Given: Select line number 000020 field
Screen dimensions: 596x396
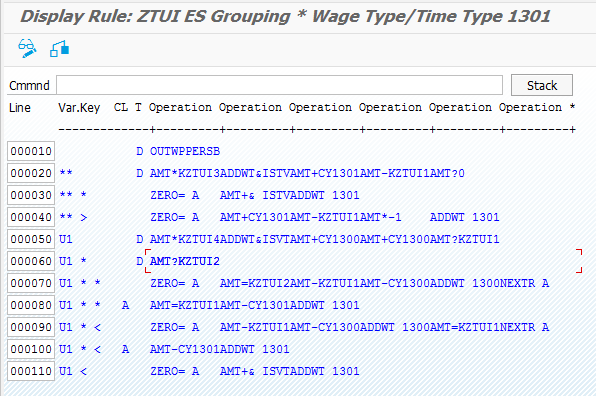Looking at the screenshot, I should coord(31,173).
